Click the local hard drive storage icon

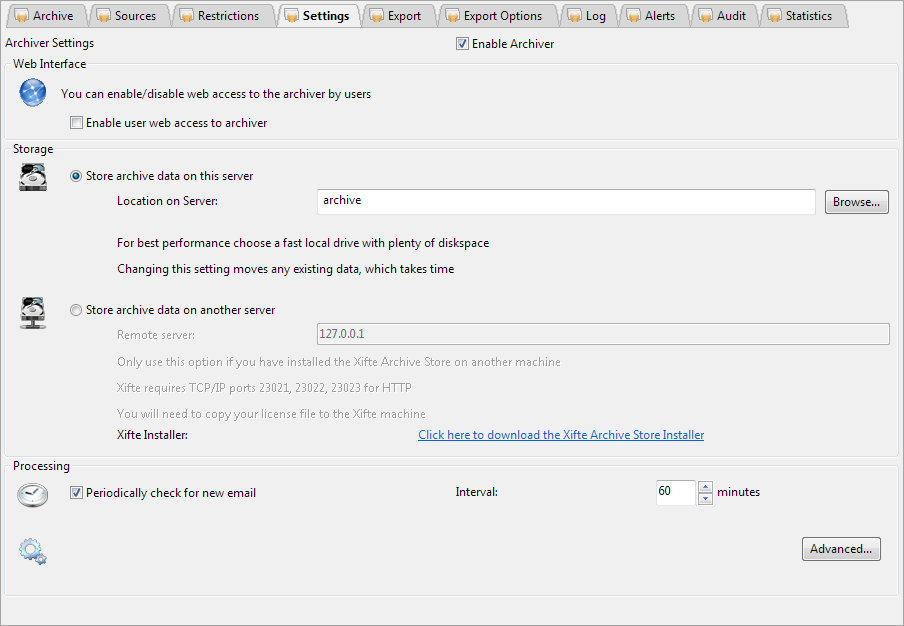click(33, 178)
